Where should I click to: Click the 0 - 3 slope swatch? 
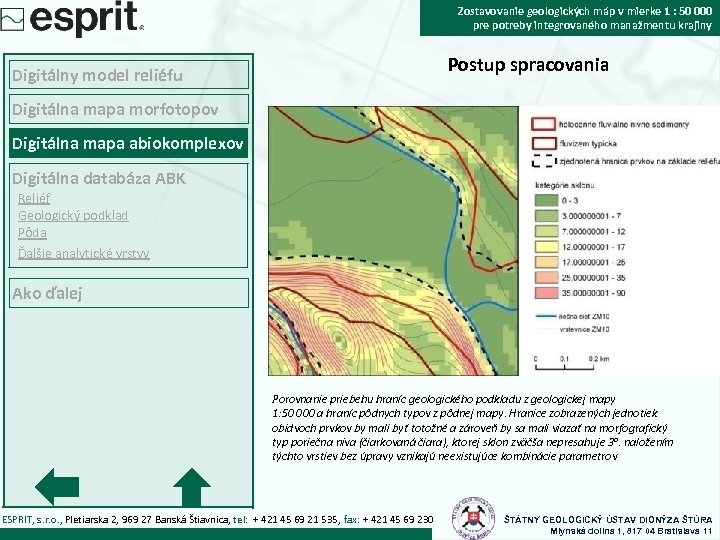546,201
